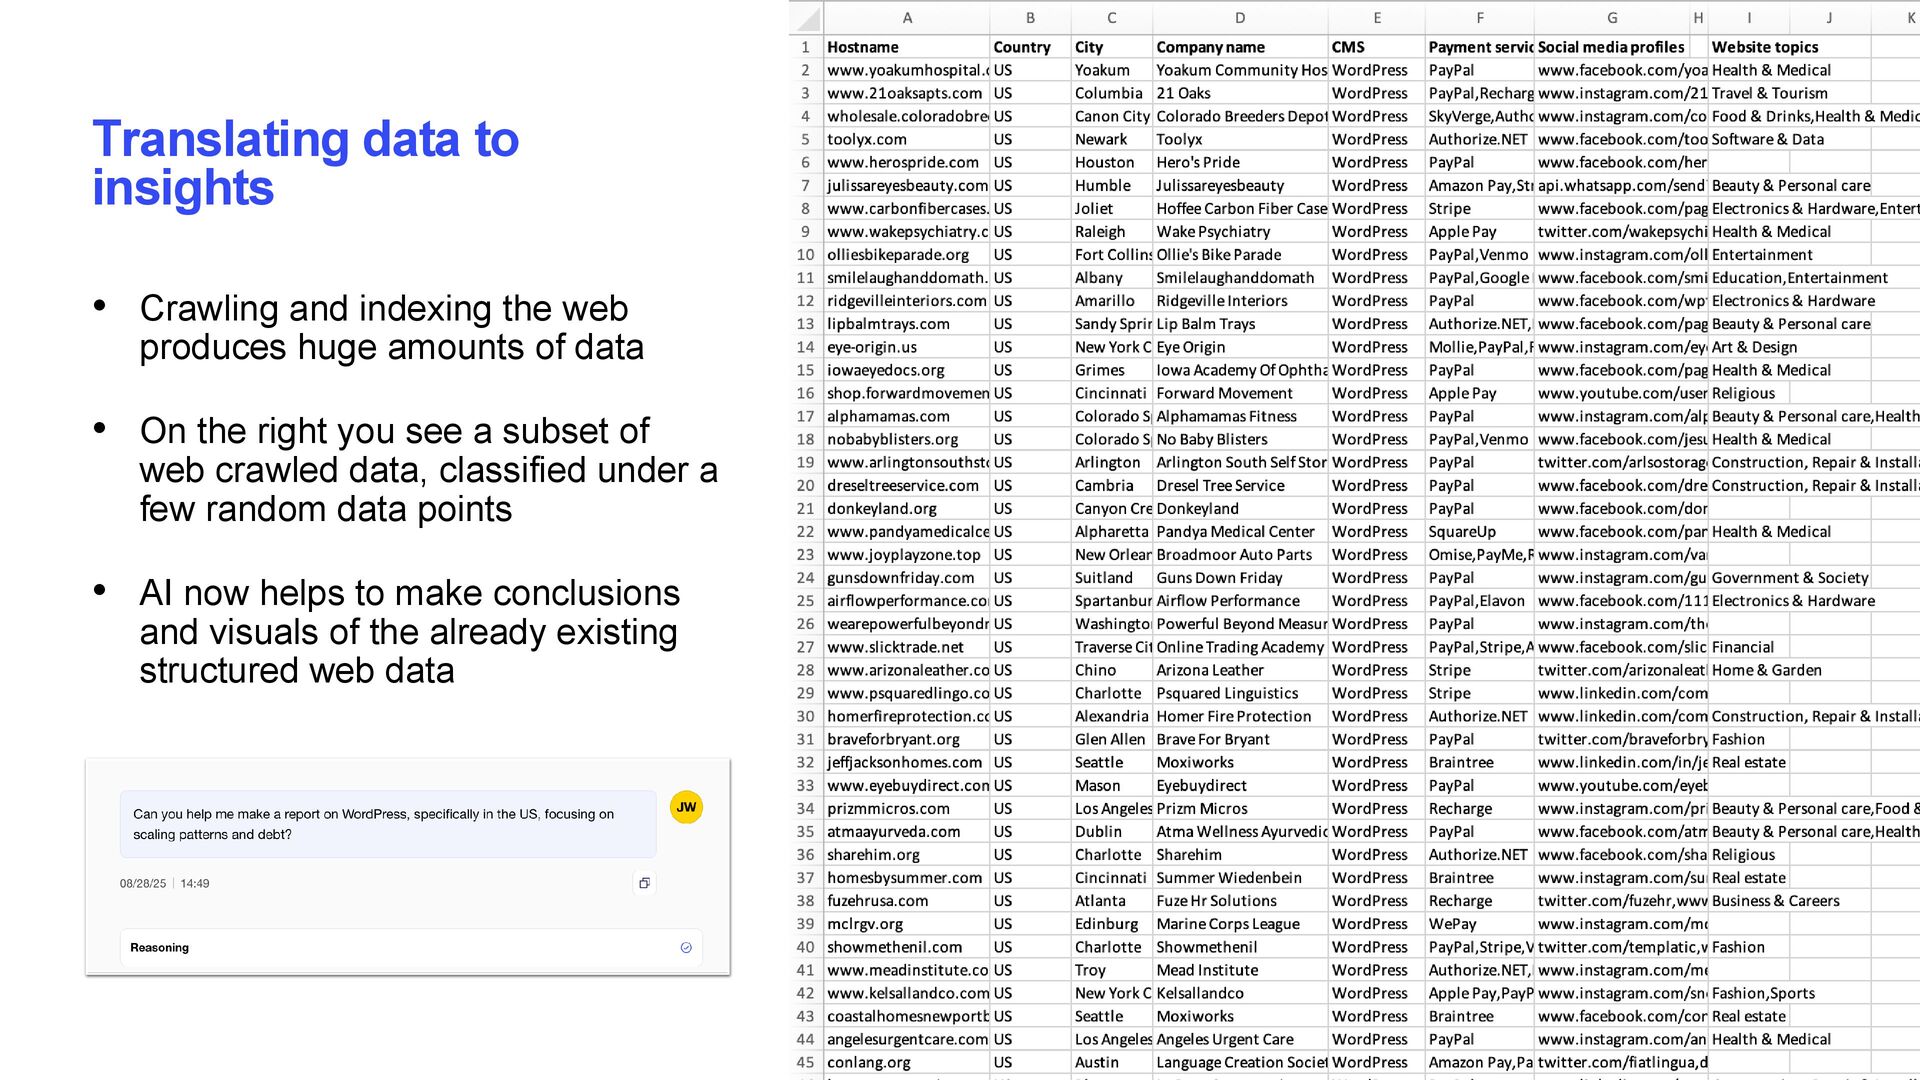Viewport: 1920px width, 1080px height.
Task: Click the Reasoning completed checkmark icon
Action: (686, 947)
